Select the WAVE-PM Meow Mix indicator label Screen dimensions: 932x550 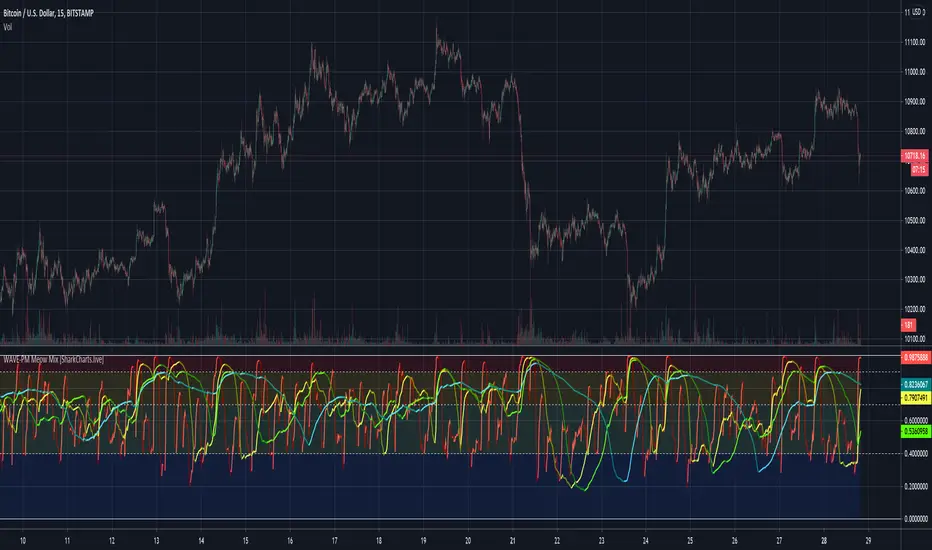click(53, 360)
